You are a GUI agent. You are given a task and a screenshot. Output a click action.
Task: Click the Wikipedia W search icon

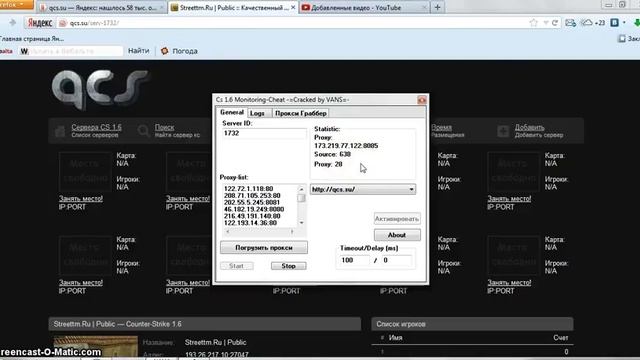[x=24, y=51]
